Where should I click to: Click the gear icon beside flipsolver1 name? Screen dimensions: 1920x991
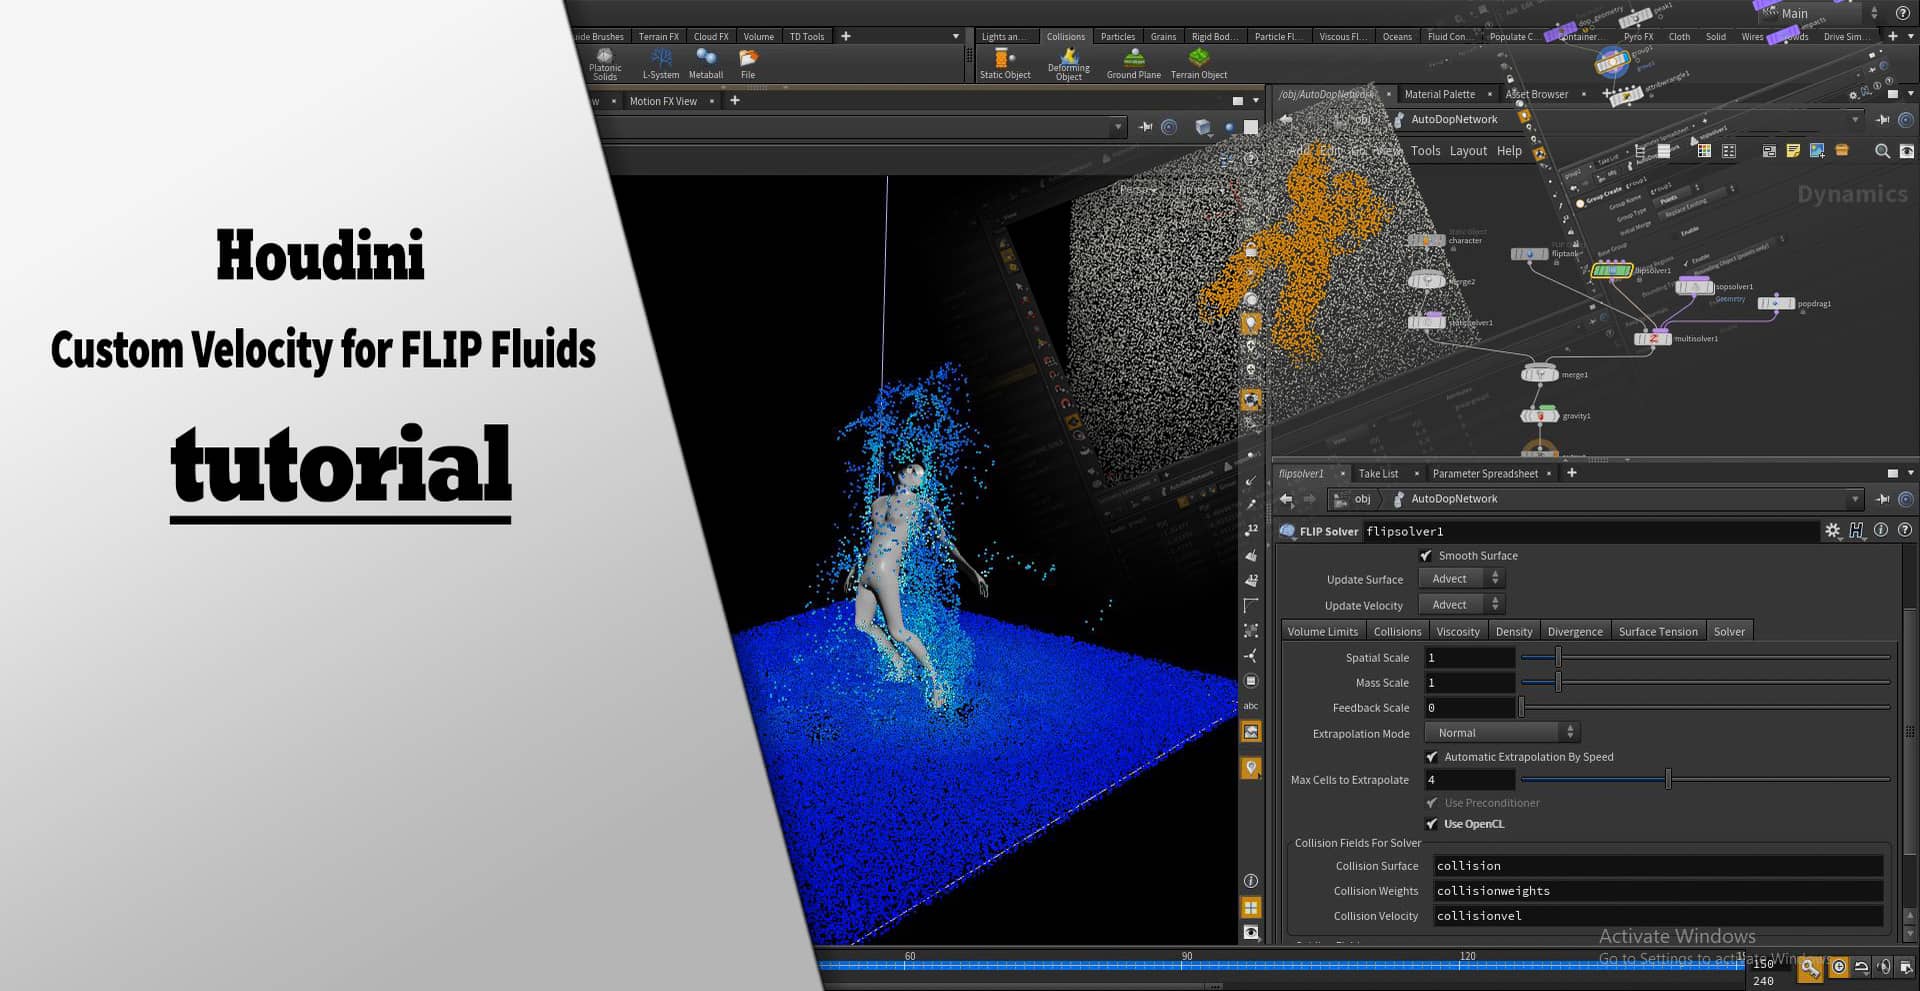[x=1832, y=531]
